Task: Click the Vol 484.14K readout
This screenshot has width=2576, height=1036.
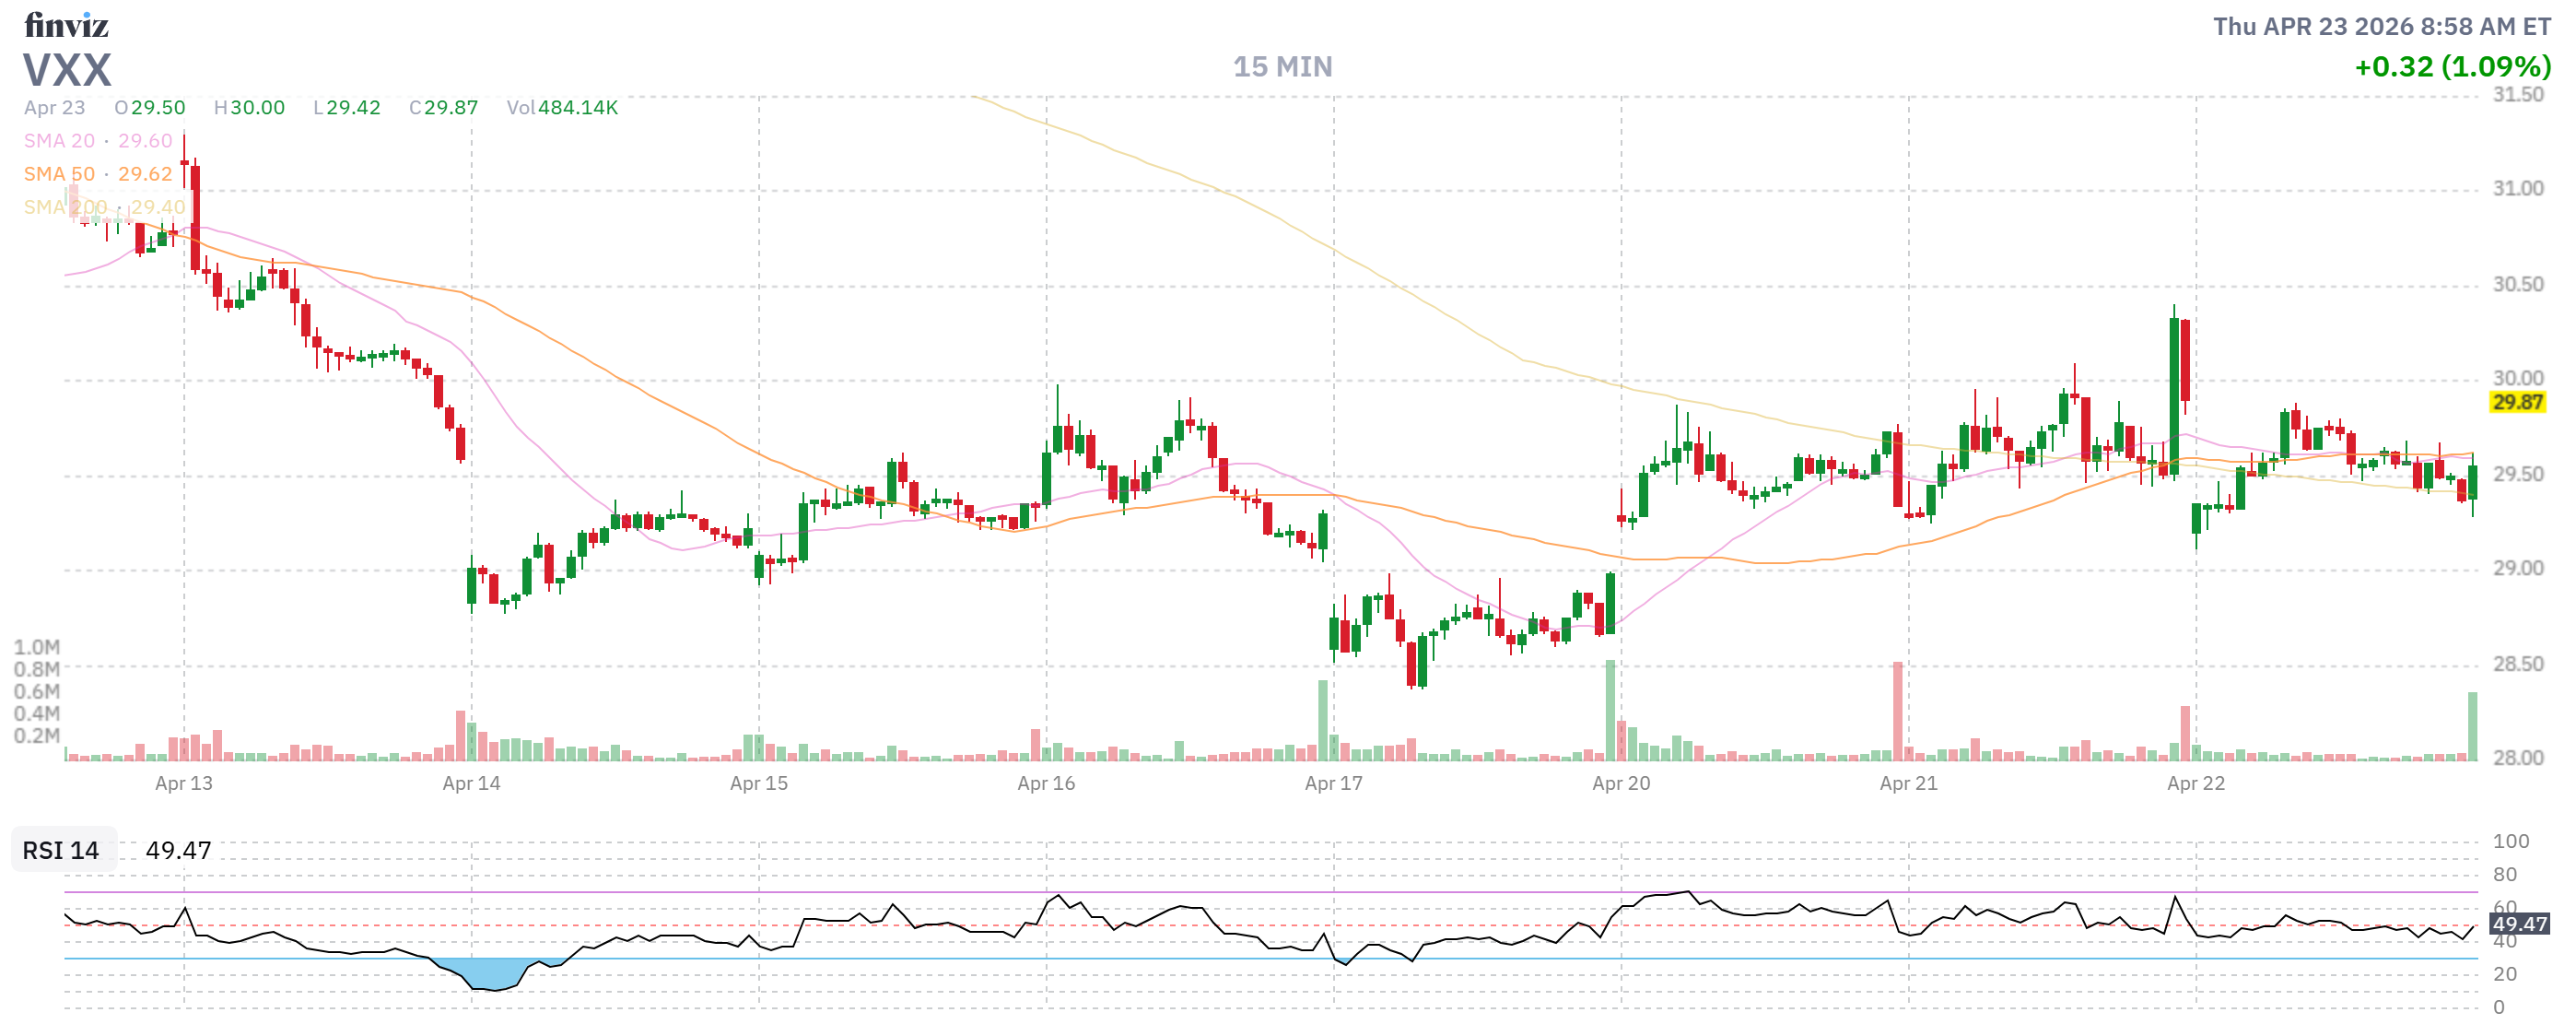Action: 562,108
